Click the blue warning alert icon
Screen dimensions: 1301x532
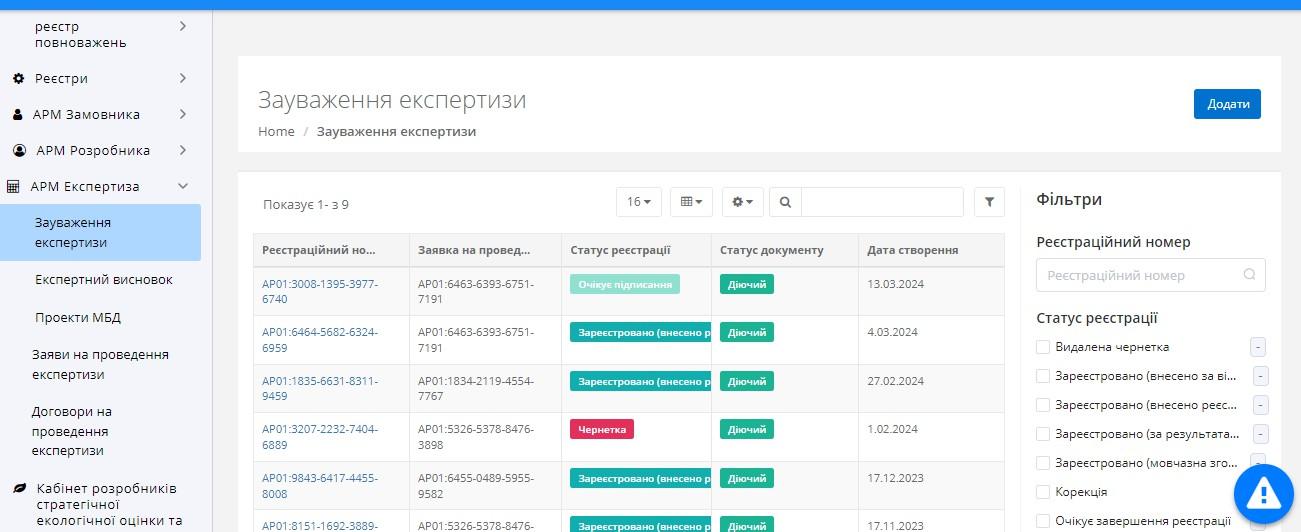click(1264, 492)
